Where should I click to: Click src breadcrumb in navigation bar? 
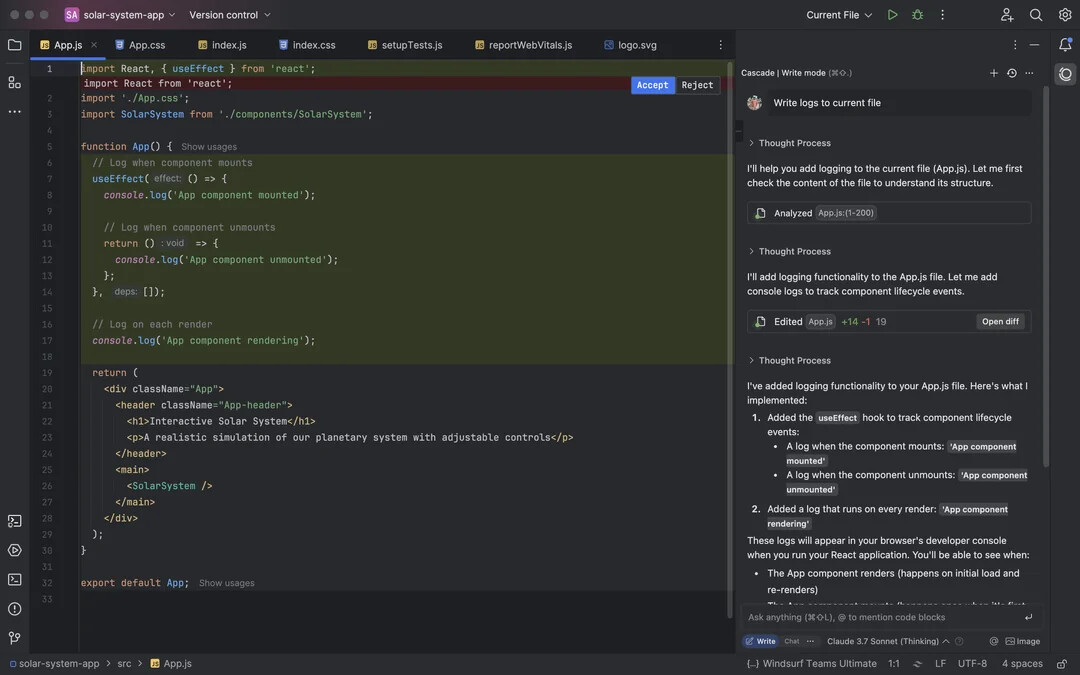point(124,664)
